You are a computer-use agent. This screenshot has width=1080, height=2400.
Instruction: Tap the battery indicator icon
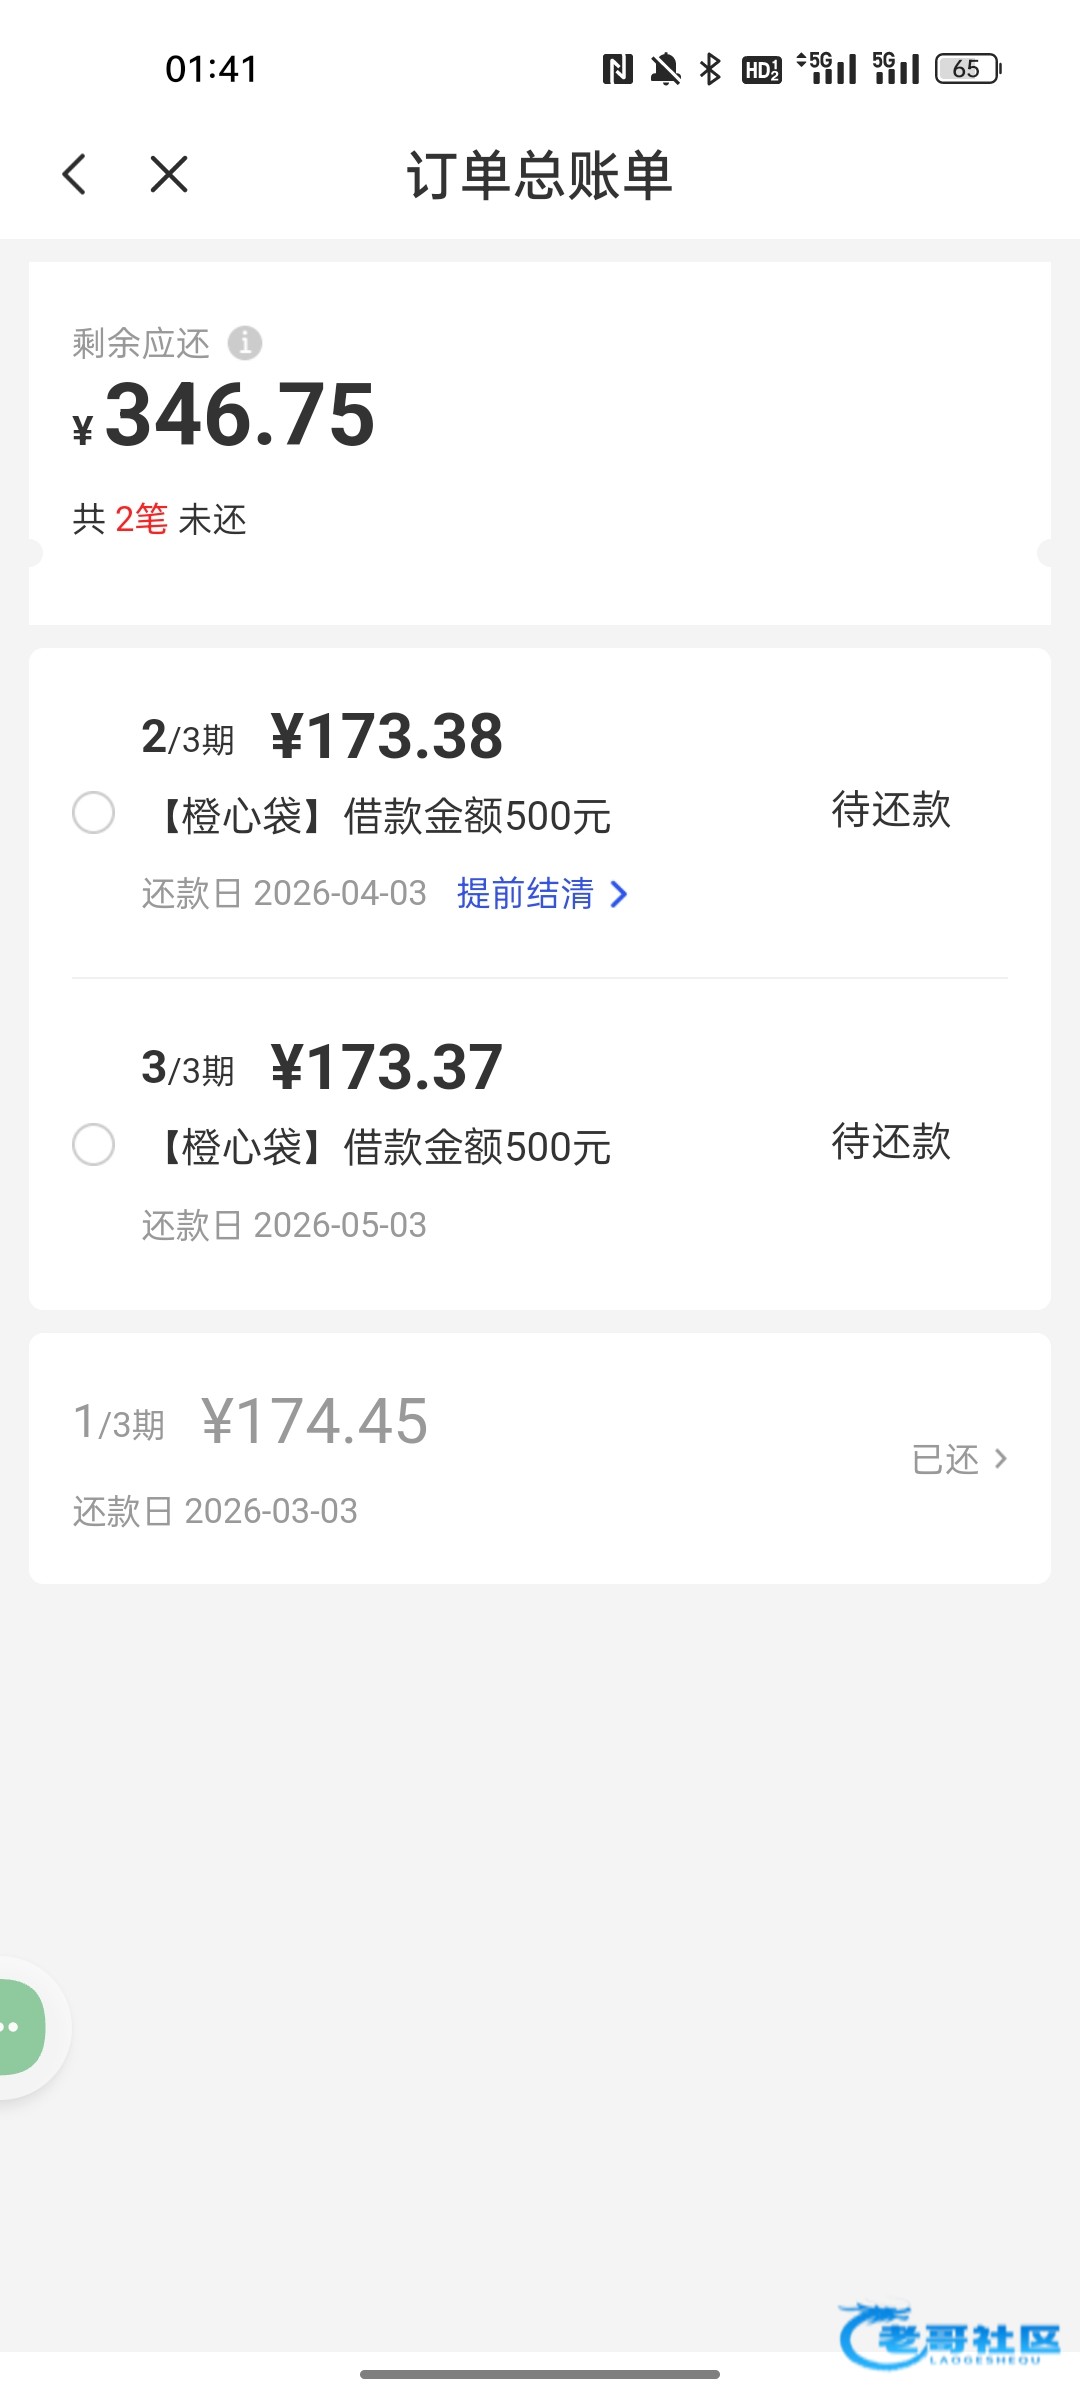click(968, 69)
